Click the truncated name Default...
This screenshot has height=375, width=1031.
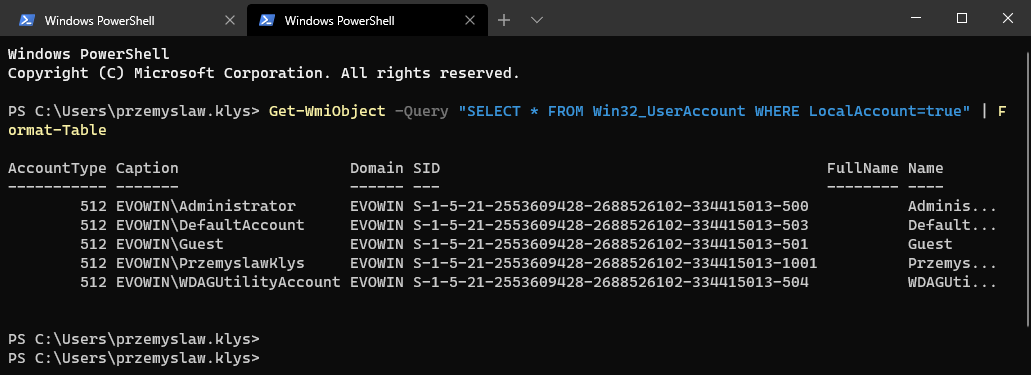point(953,225)
